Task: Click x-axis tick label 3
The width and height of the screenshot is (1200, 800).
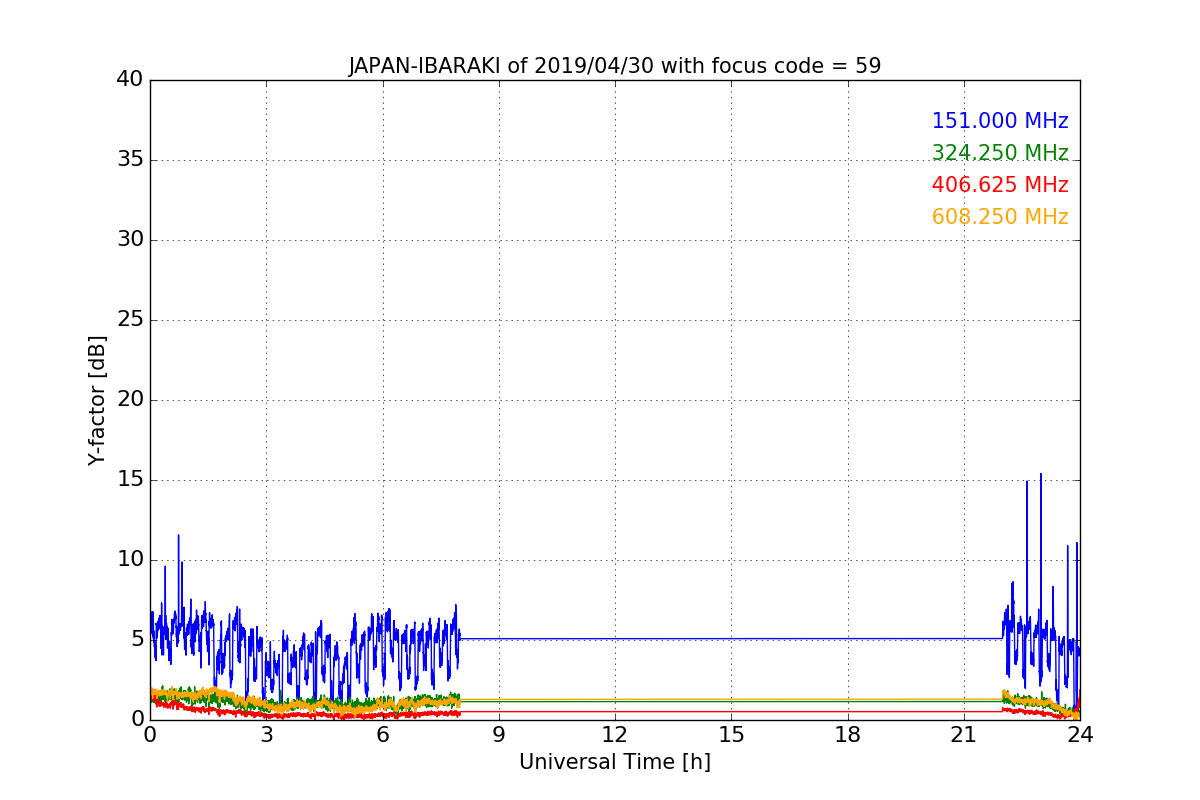Action: coord(266,735)
